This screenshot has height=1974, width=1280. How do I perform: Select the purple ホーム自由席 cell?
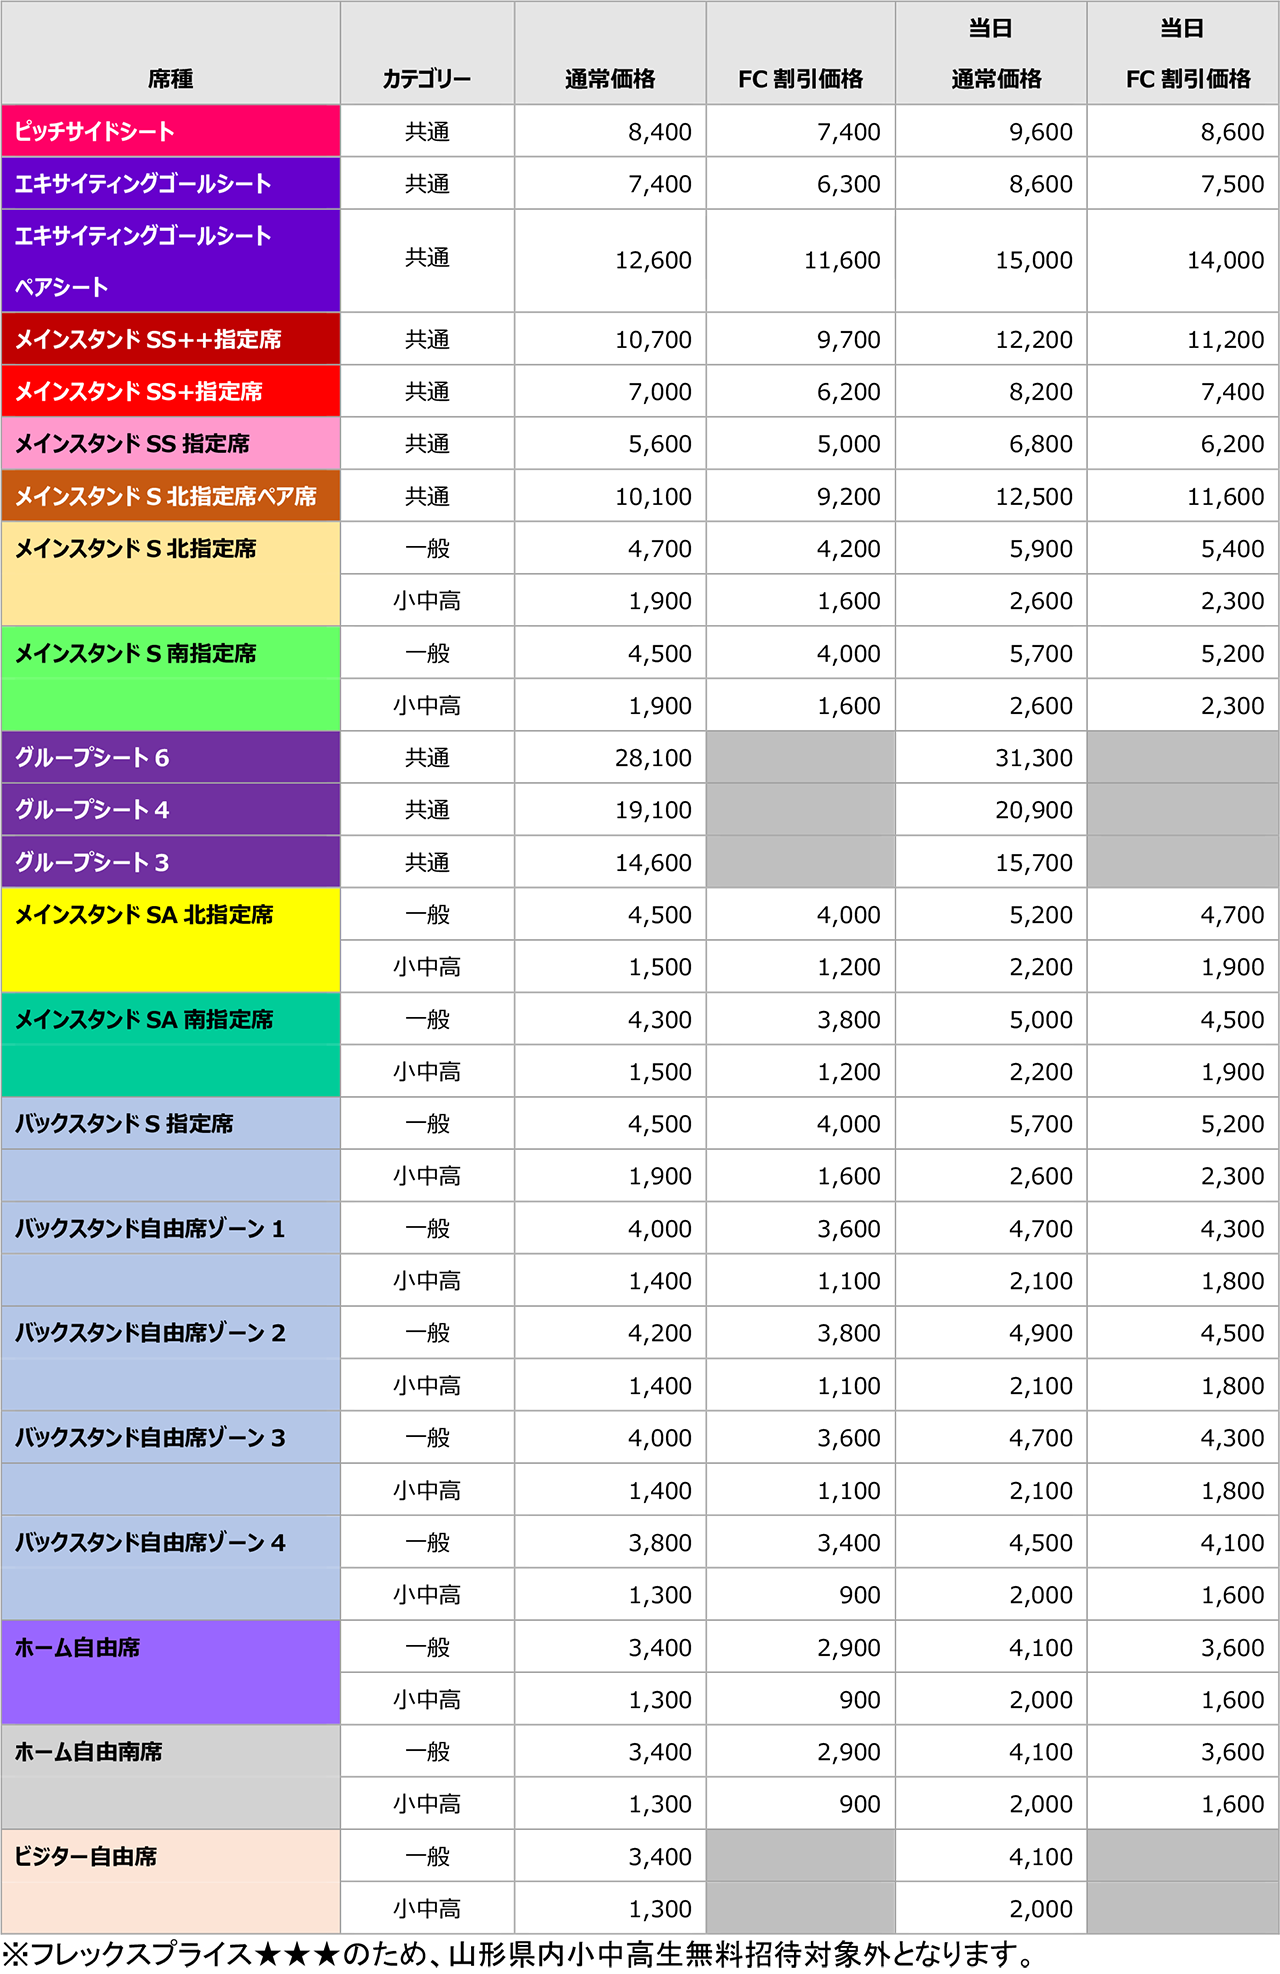[x=170, y=1672]
